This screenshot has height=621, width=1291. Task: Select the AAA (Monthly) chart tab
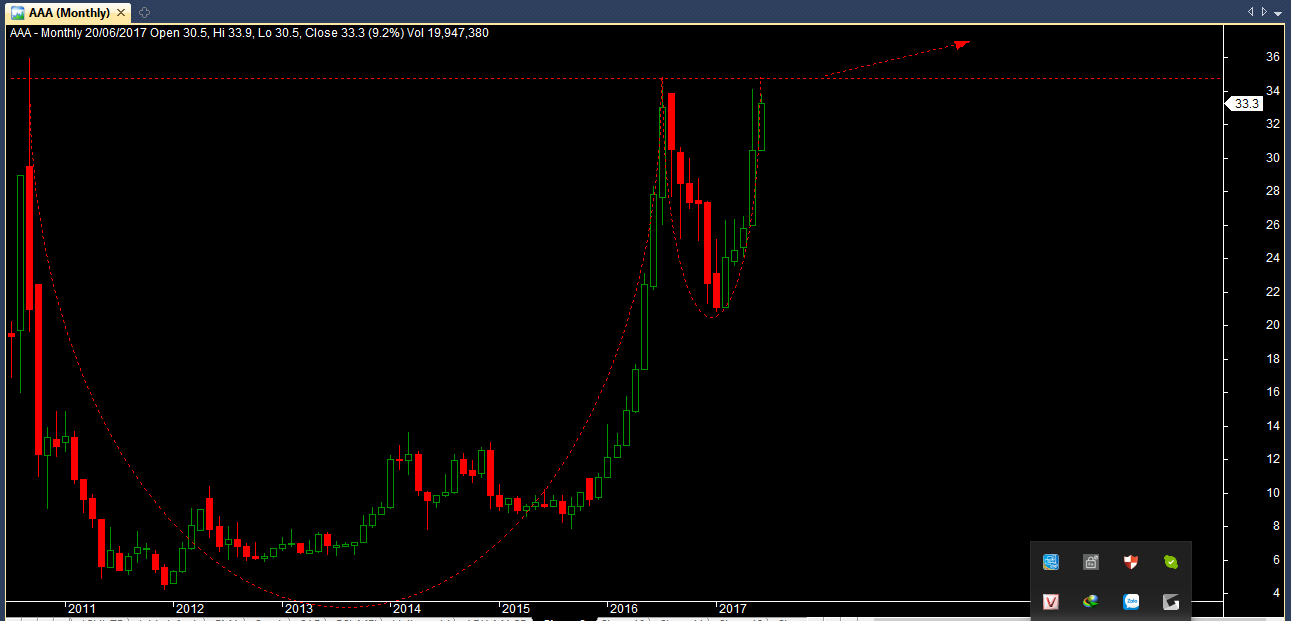(66, 13)
